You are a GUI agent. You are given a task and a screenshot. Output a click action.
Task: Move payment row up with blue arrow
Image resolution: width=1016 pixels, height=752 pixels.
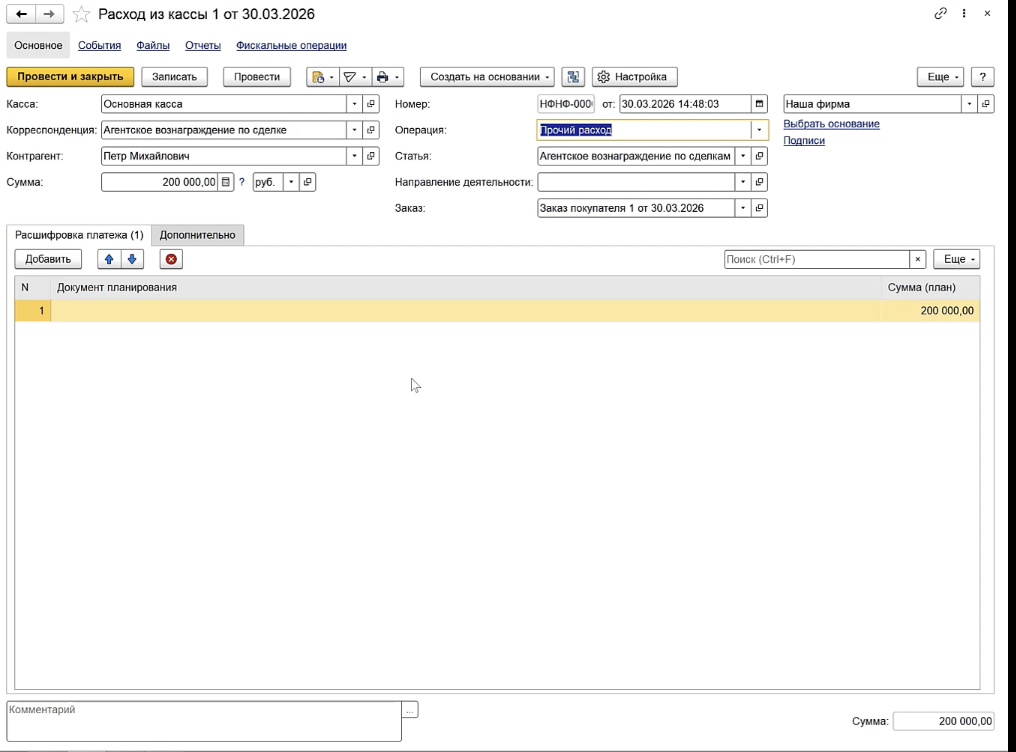109,259
